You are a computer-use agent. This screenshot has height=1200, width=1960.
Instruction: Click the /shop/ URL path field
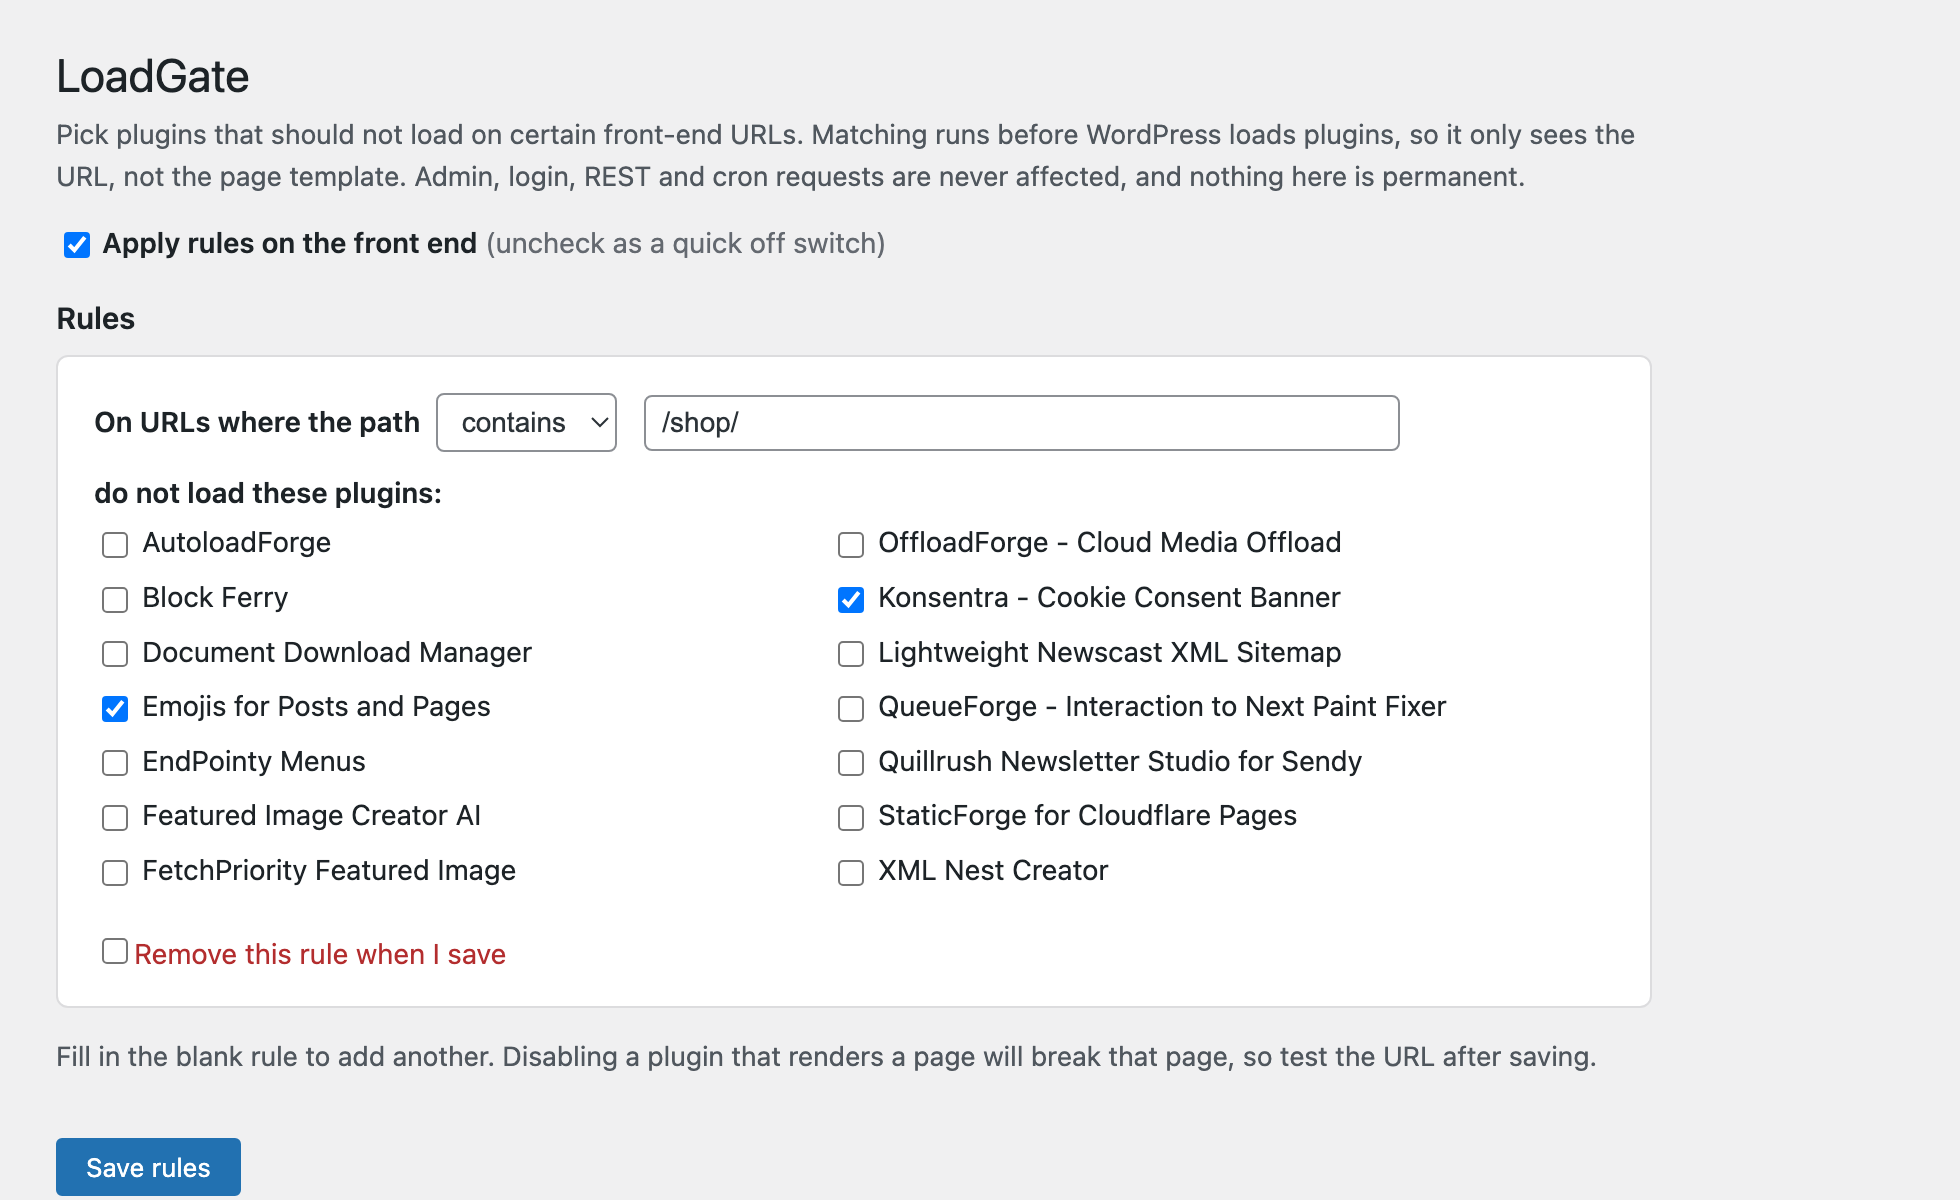coord(1021,423)
